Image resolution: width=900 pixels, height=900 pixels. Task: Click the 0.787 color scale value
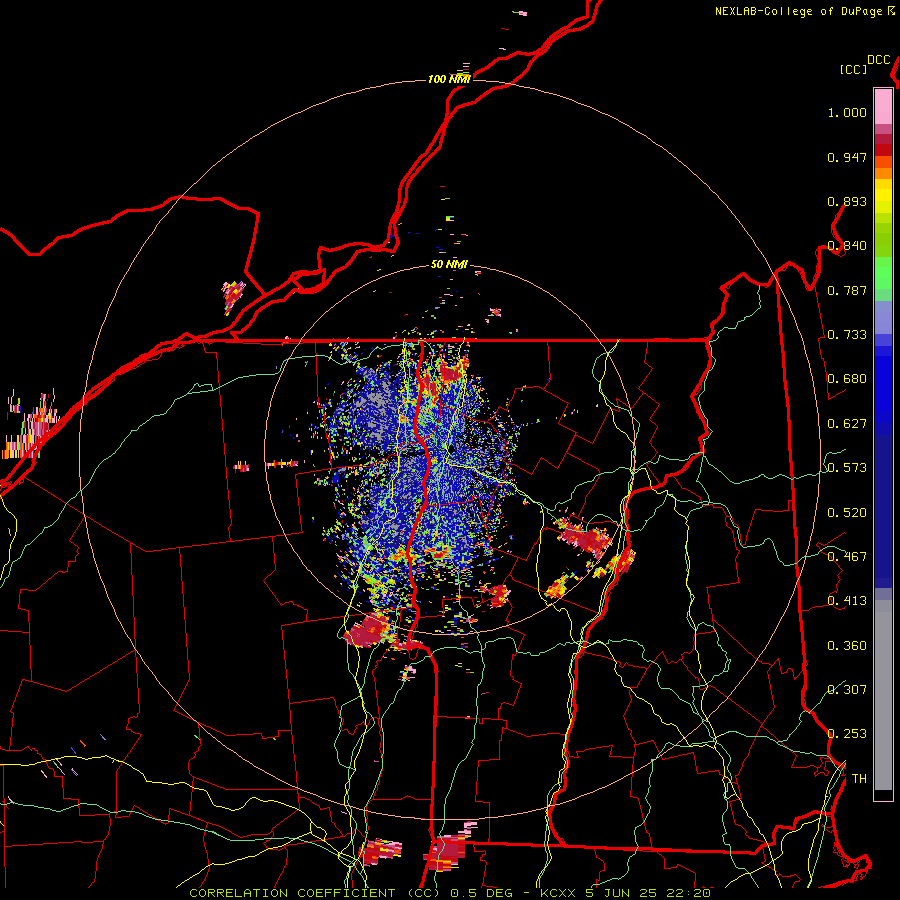847,290
